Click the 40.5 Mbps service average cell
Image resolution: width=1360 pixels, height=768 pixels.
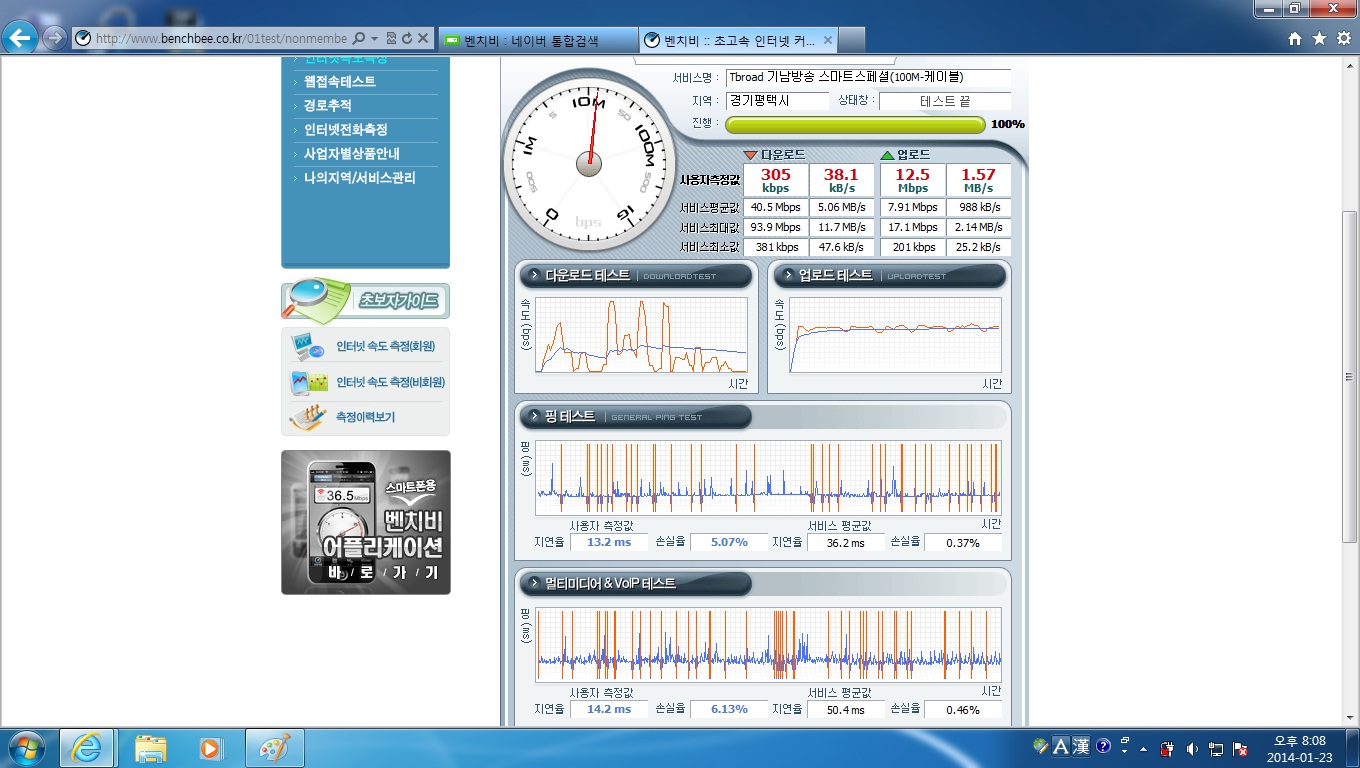775,208
